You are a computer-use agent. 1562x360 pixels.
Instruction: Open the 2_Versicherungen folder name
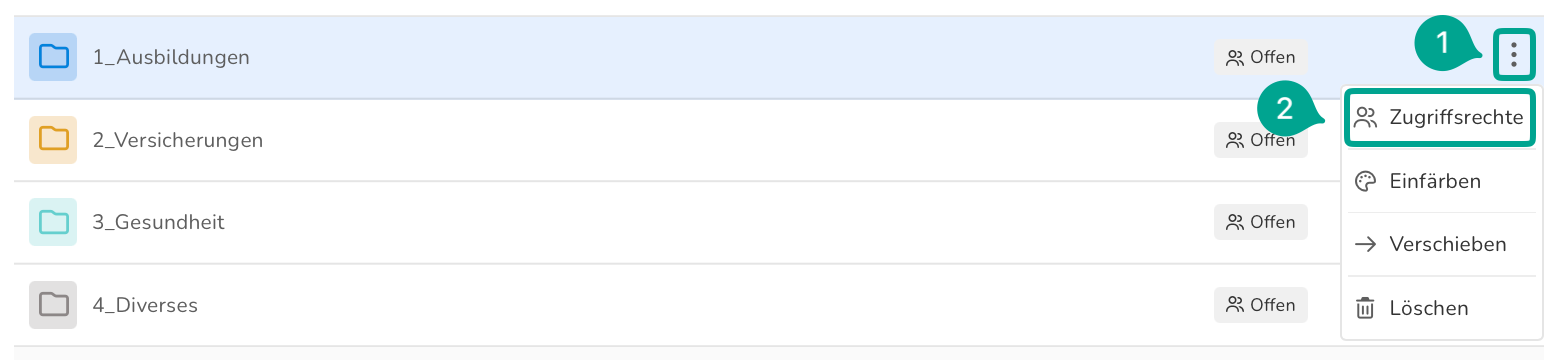pos(178,140)
